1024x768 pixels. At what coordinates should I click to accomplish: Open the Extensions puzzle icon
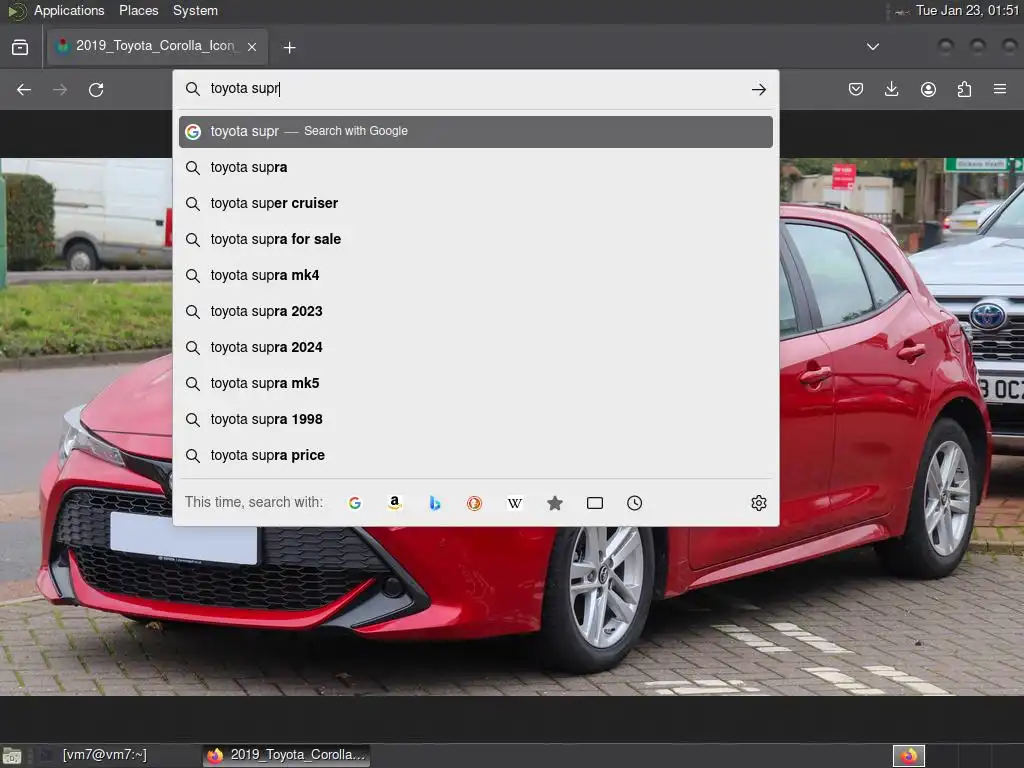964,89
